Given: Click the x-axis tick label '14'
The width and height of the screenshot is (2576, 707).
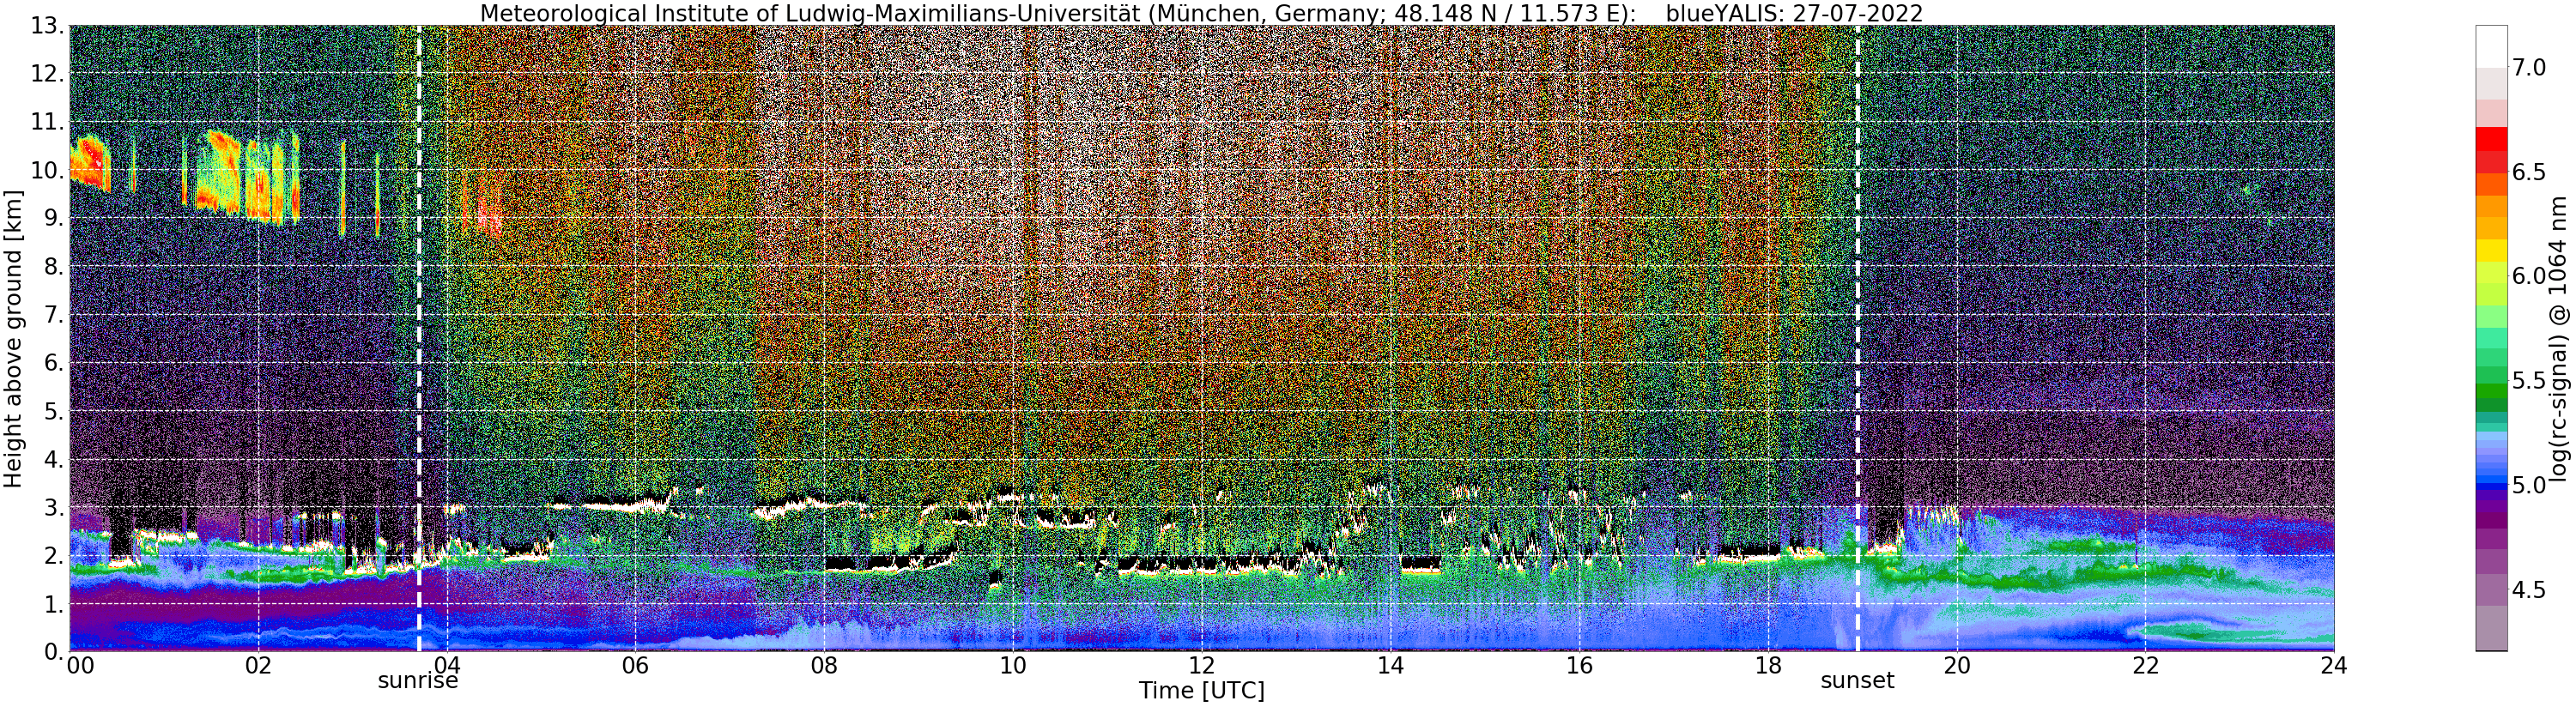Looking at the screenshot, I should coord(1390,666).
